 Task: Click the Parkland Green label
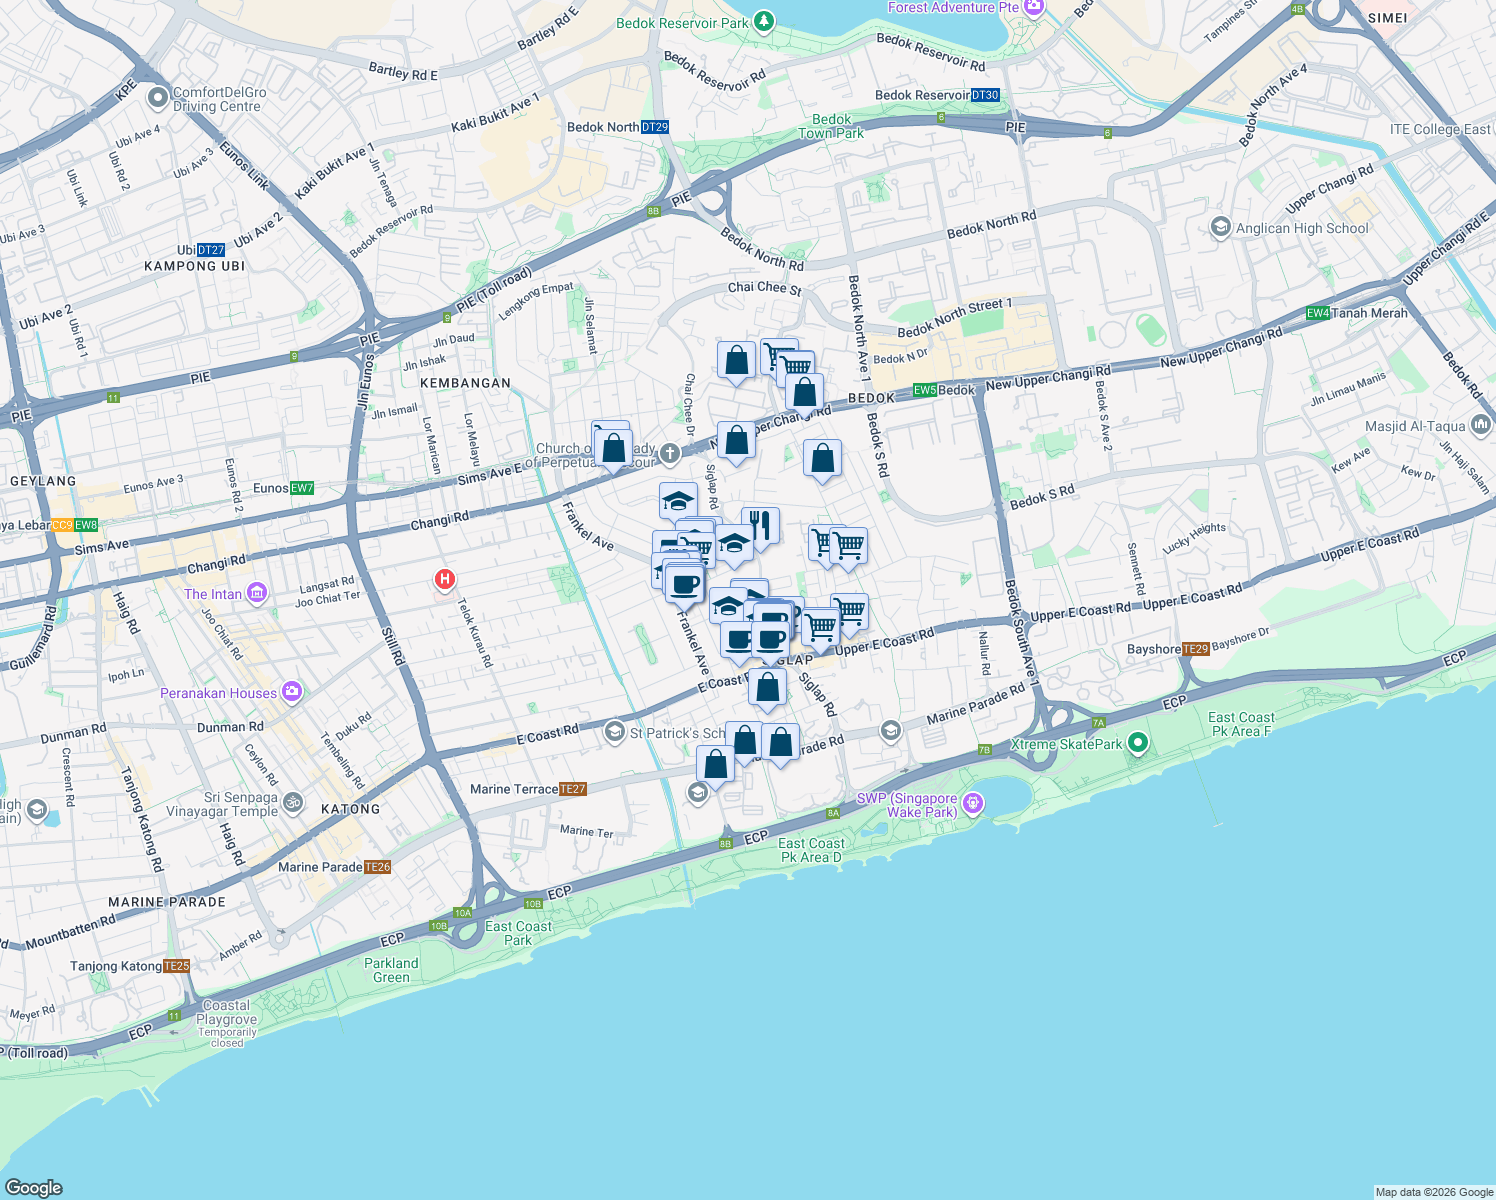click(x=391, y=970)
